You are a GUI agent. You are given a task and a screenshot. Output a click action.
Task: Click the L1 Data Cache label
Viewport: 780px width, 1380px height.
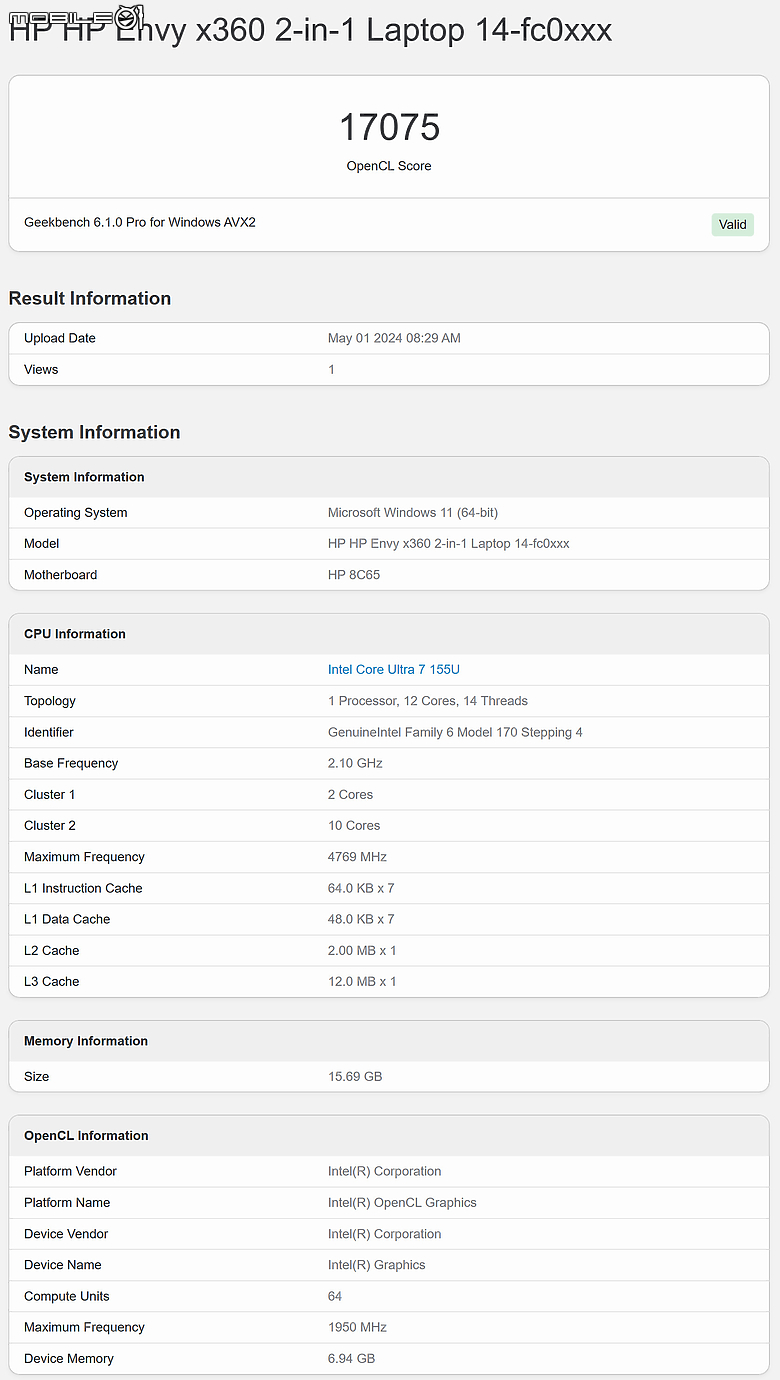pyautogui.click(x=67, y=919)
